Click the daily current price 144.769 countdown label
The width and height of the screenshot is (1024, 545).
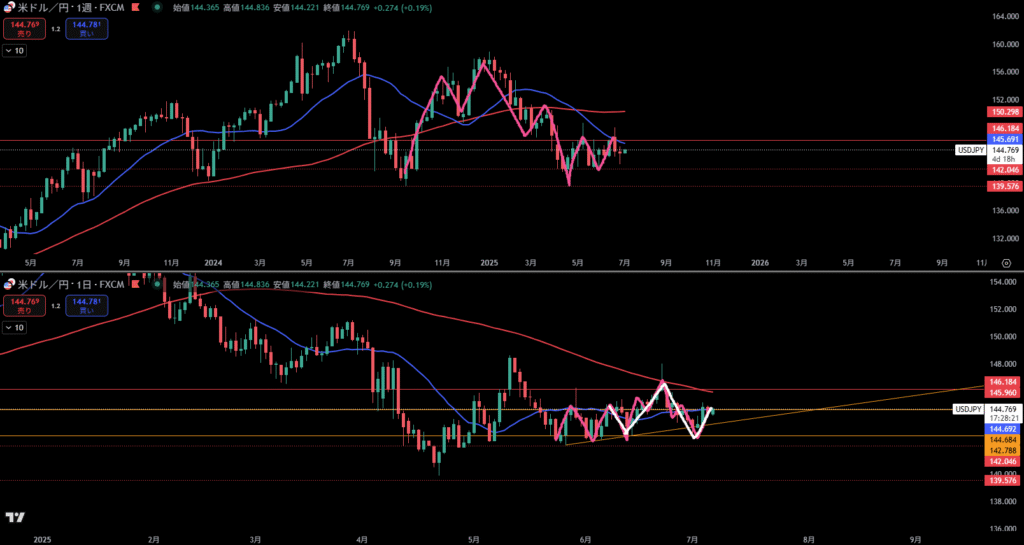point(1002,414)
